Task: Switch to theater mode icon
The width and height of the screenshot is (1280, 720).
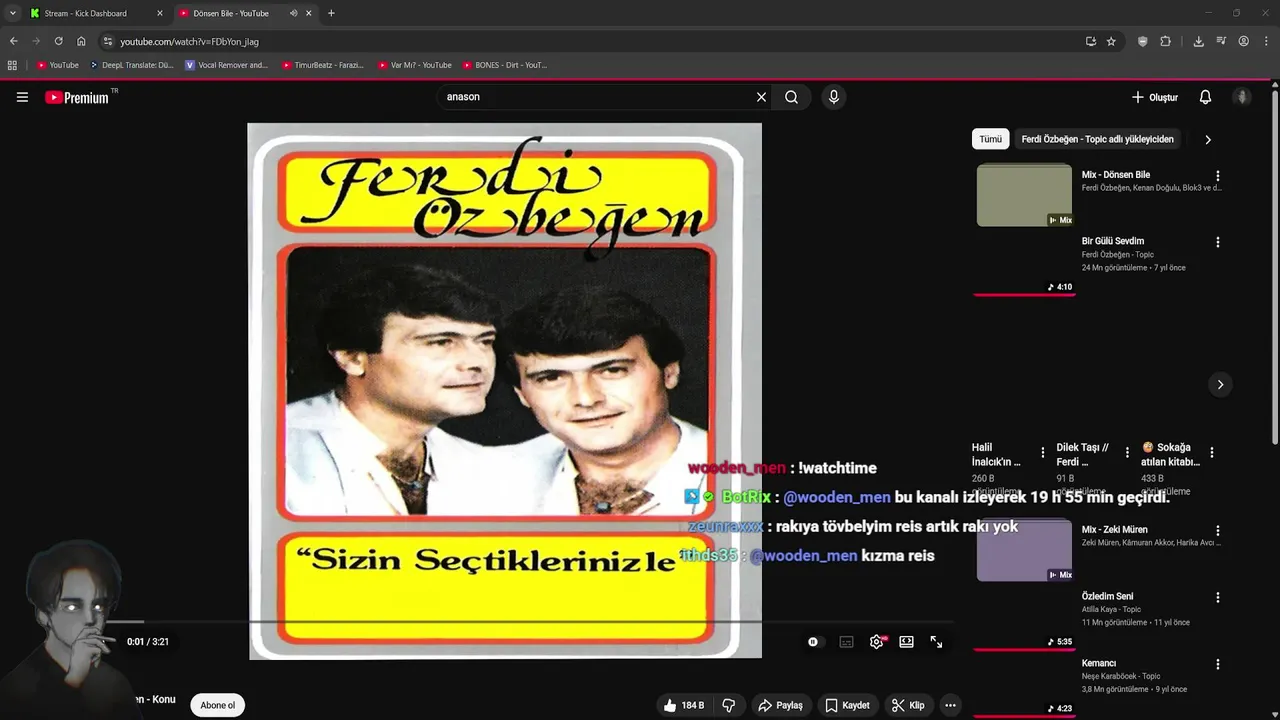Action: click(x=906, y=642)
